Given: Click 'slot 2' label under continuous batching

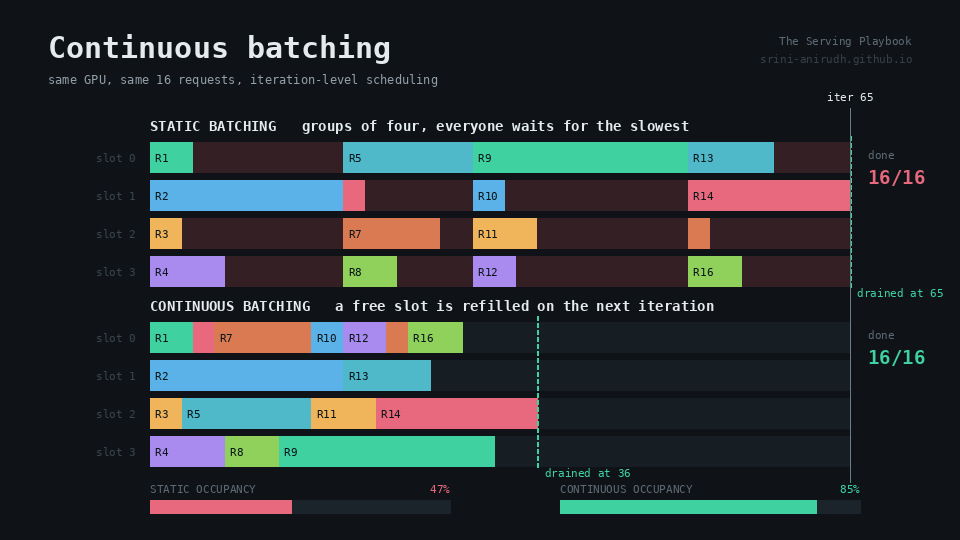Looking at the screenshot, I should 116,414.
